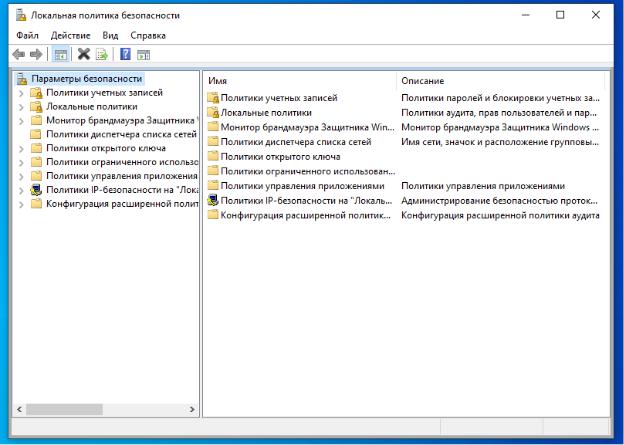Expand Политики управления приложениями node
The width and height of the screenshot is (624, 445).
(x=21, y=176)
